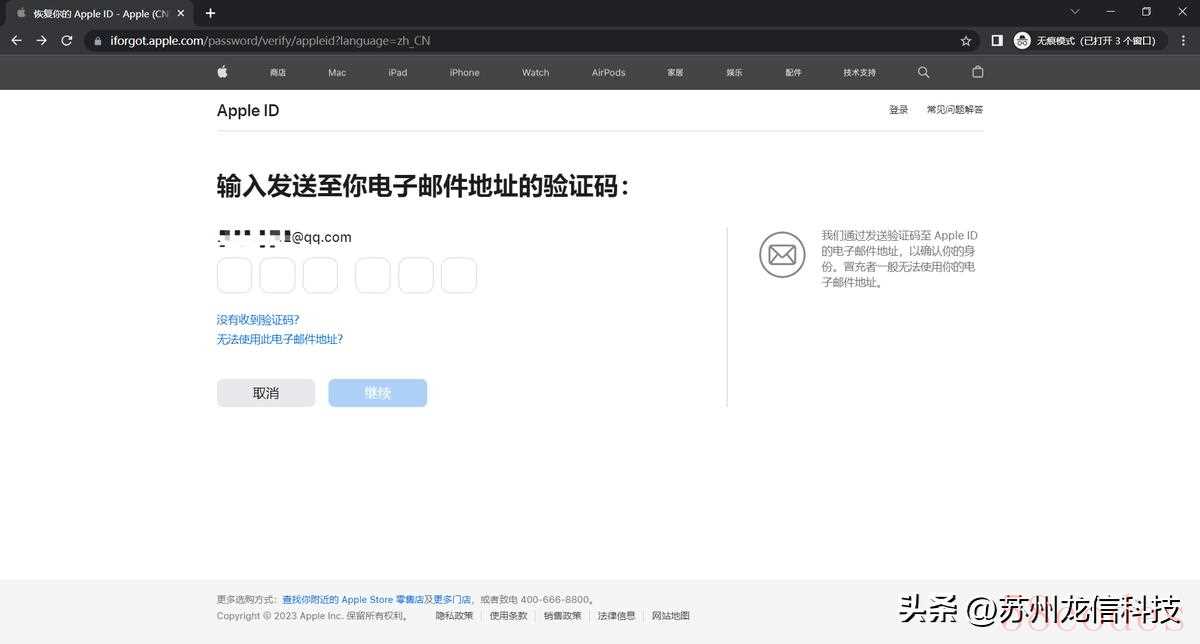Click the 无法使用此电子邮件地址? link
Image resolution: width=1200 pixels, height=644 pixels.
click(x=280, y=339)
